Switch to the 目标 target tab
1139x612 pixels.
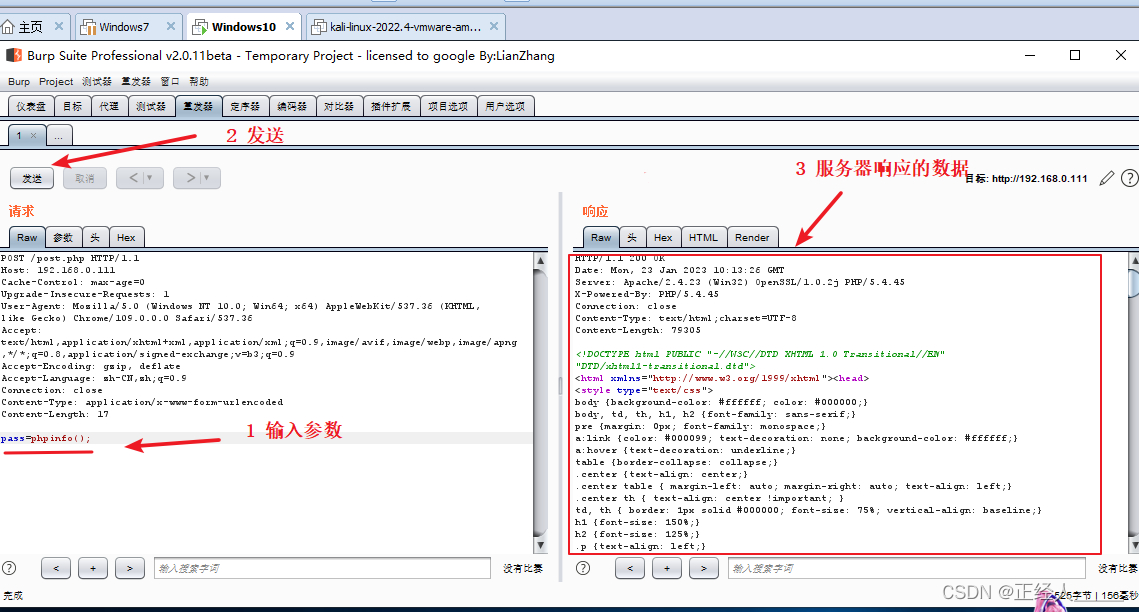(73, 106)
